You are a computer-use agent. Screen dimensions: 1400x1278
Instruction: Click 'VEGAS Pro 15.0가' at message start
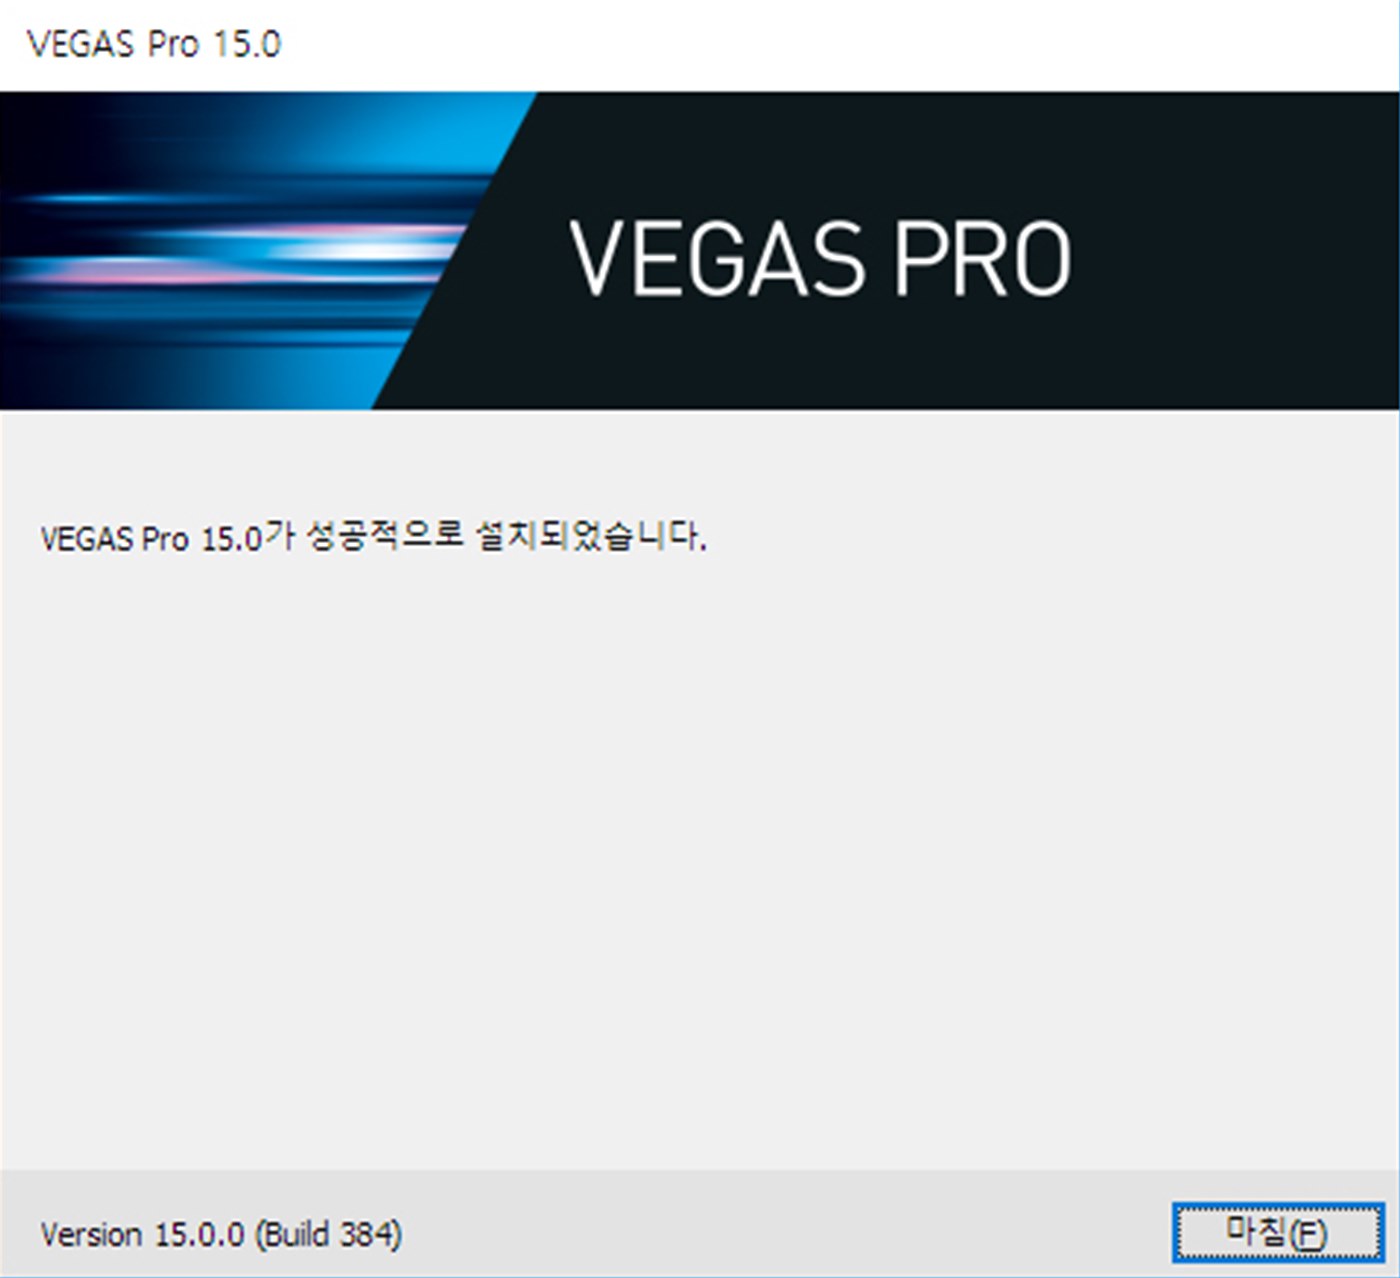(167, 537)
